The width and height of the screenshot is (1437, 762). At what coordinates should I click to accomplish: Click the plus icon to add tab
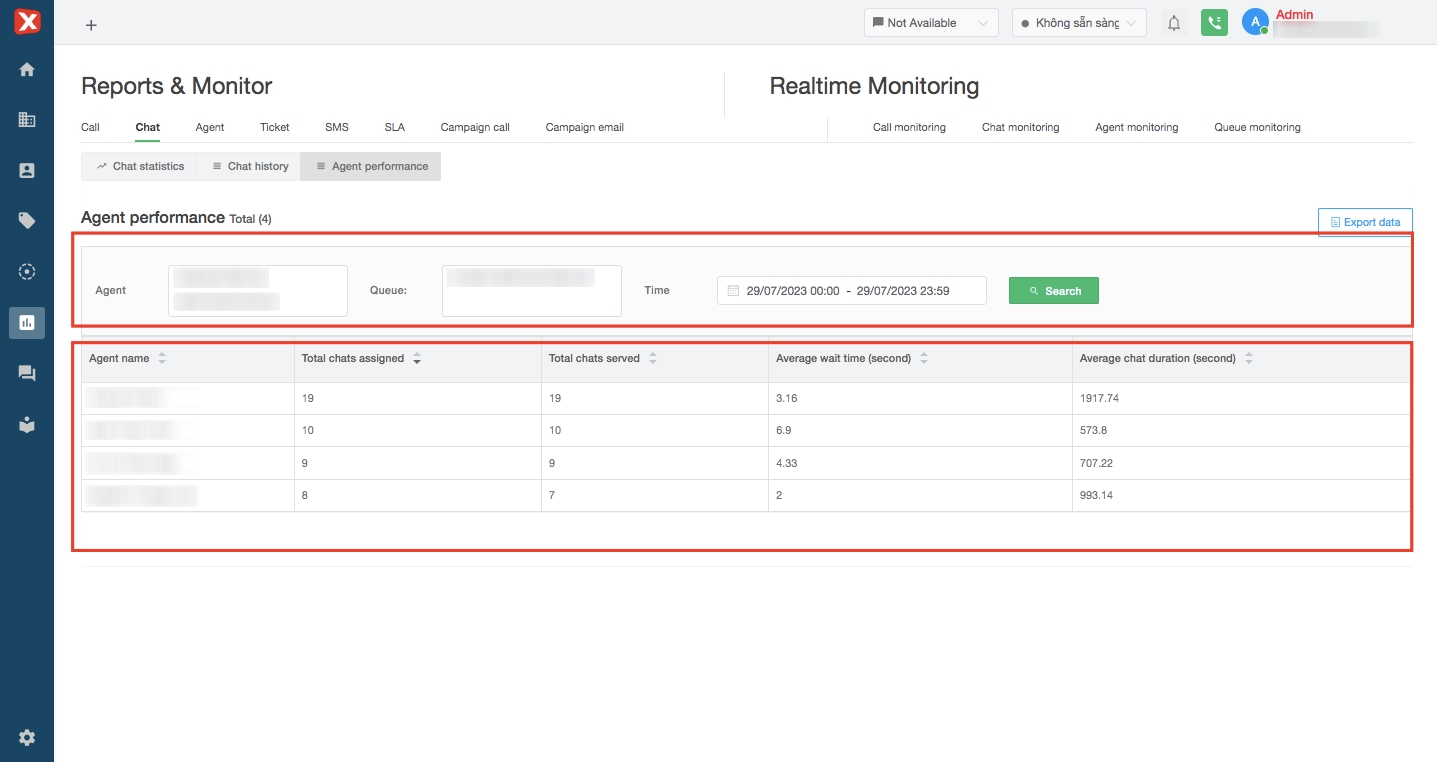pos(91,25)
